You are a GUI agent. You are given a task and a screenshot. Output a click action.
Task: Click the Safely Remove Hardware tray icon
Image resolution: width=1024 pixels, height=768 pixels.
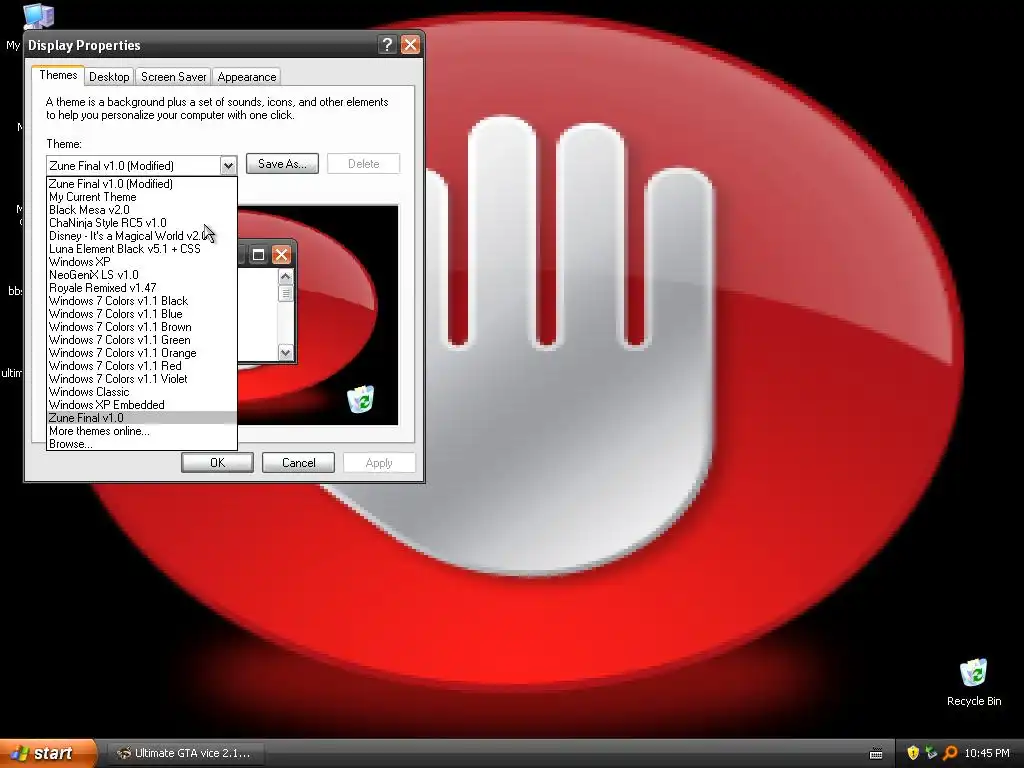coord(931,753)
